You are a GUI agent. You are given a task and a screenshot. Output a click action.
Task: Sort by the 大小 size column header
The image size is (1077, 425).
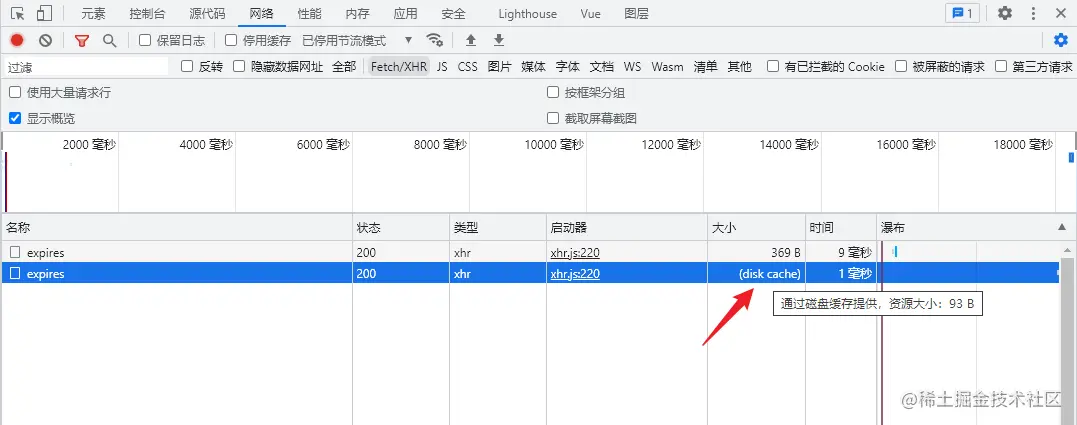point(757,227)
